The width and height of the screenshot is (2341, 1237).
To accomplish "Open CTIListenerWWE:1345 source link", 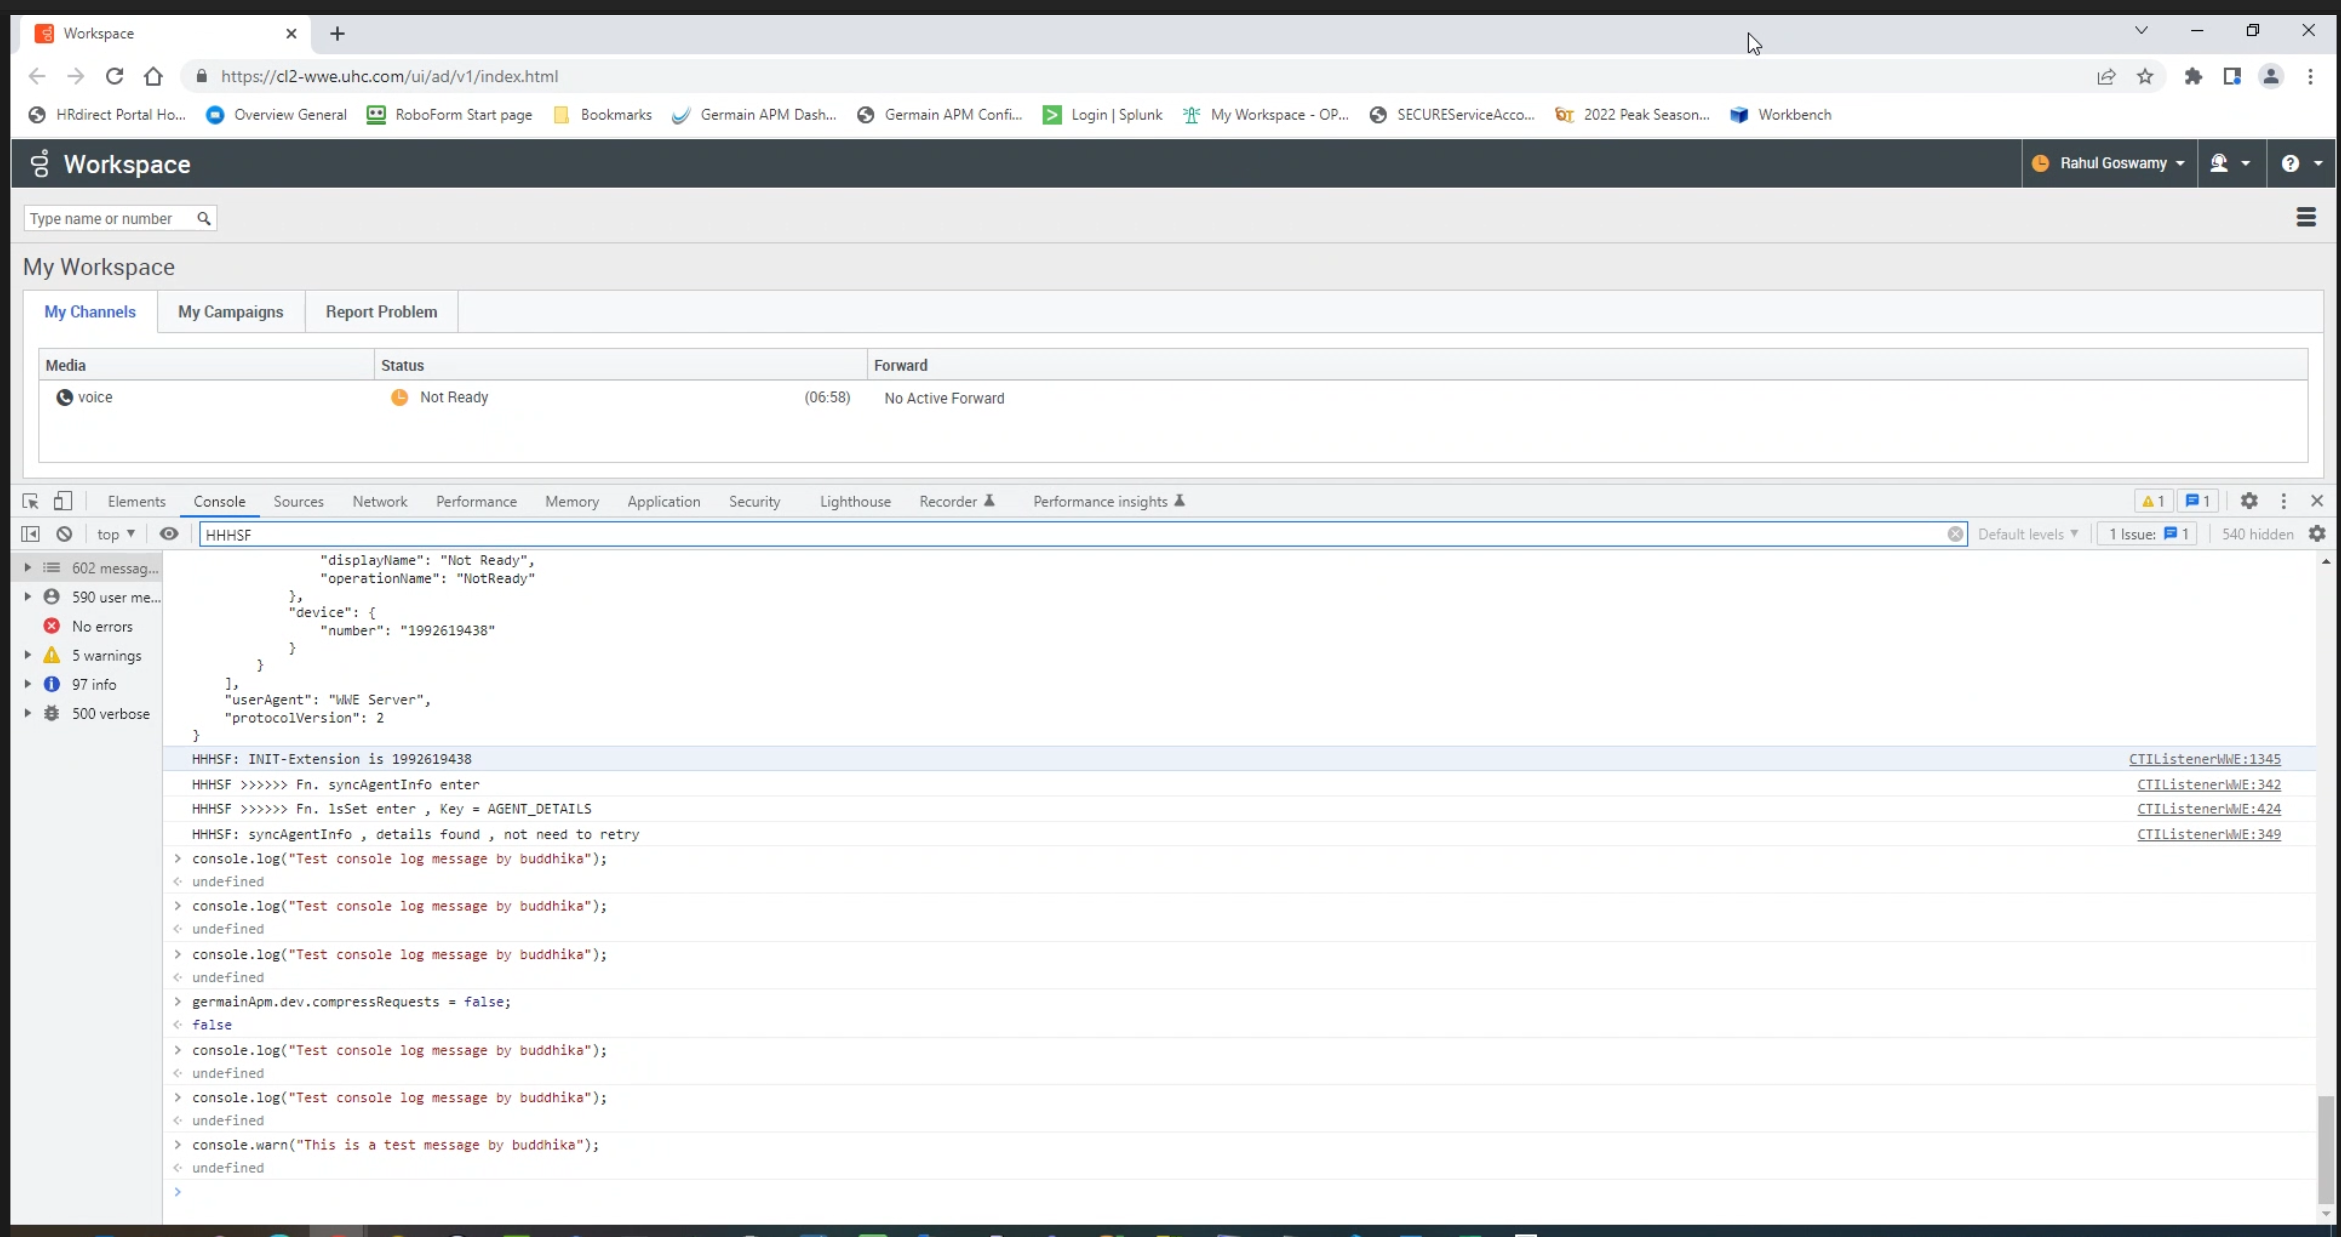I will pyautogui.click(x=2204, y=759).
